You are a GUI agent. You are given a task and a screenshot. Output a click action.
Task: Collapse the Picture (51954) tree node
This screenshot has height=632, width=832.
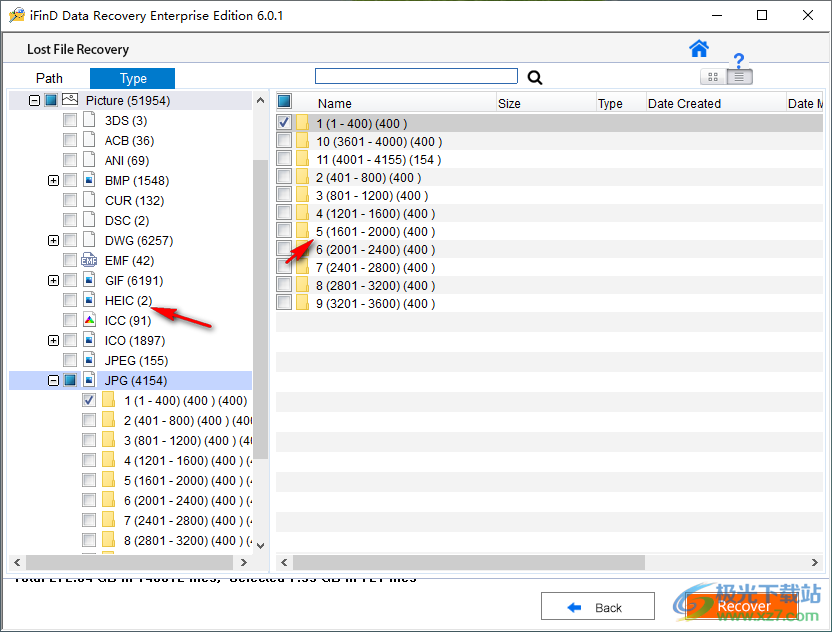pos(34,100)
